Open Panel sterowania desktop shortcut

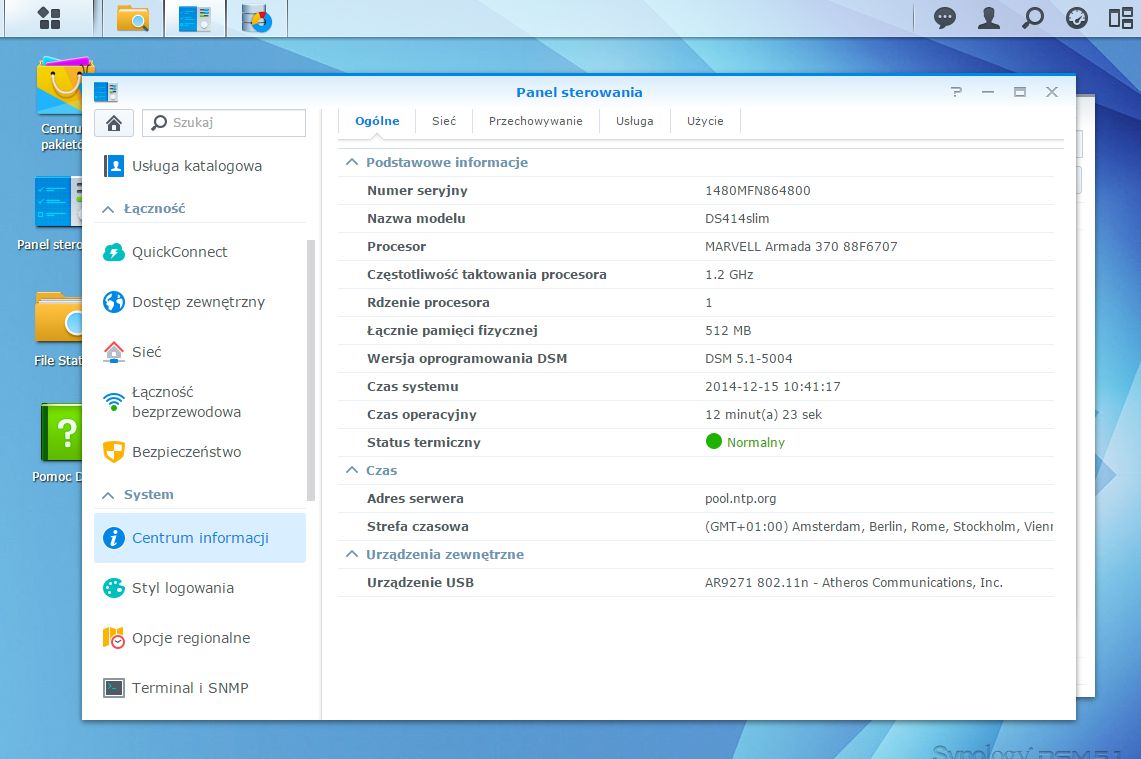click(51, 212)
